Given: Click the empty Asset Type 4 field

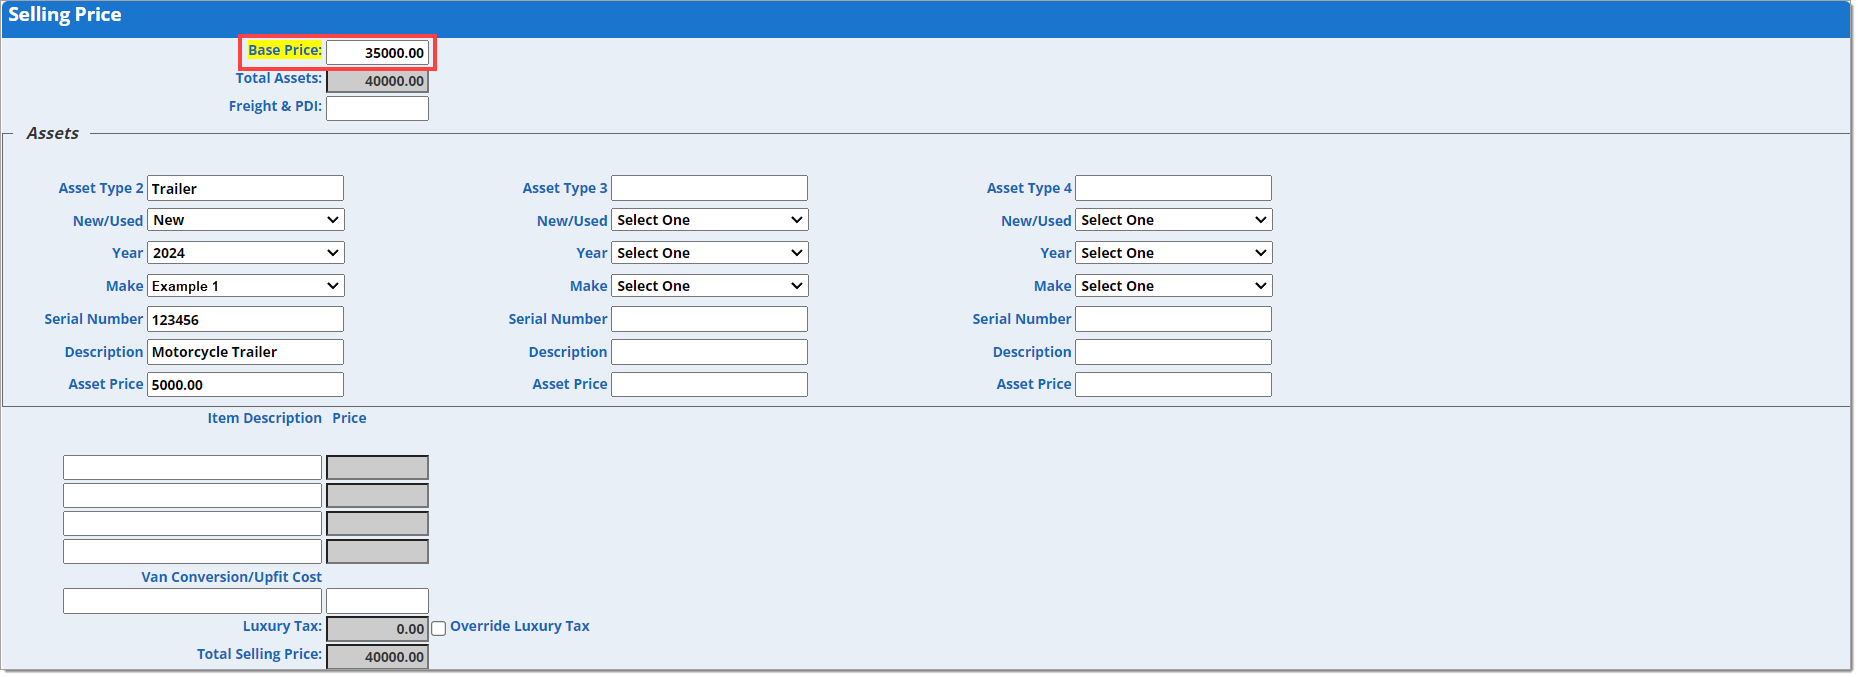Looking at the screenshot, I should point(1174,188).
